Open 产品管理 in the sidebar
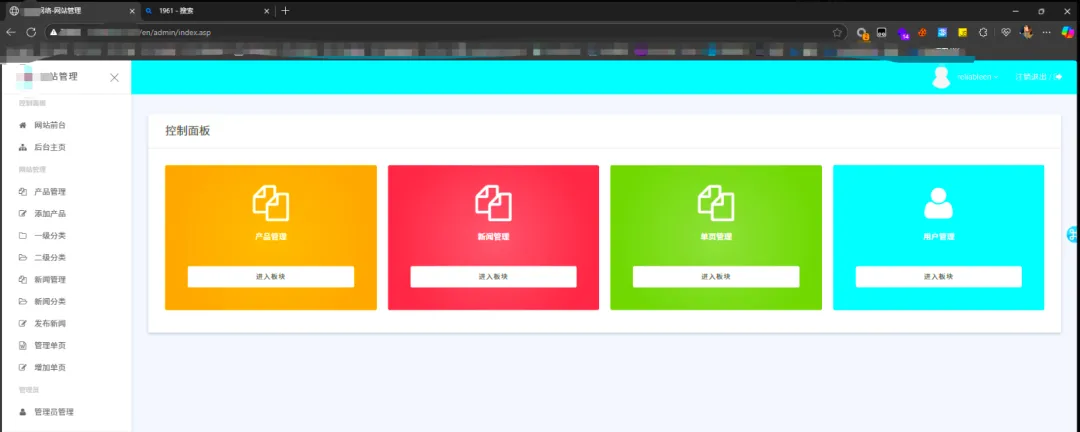Screen dimensions: 1080x432 click(x=50, y=192)
